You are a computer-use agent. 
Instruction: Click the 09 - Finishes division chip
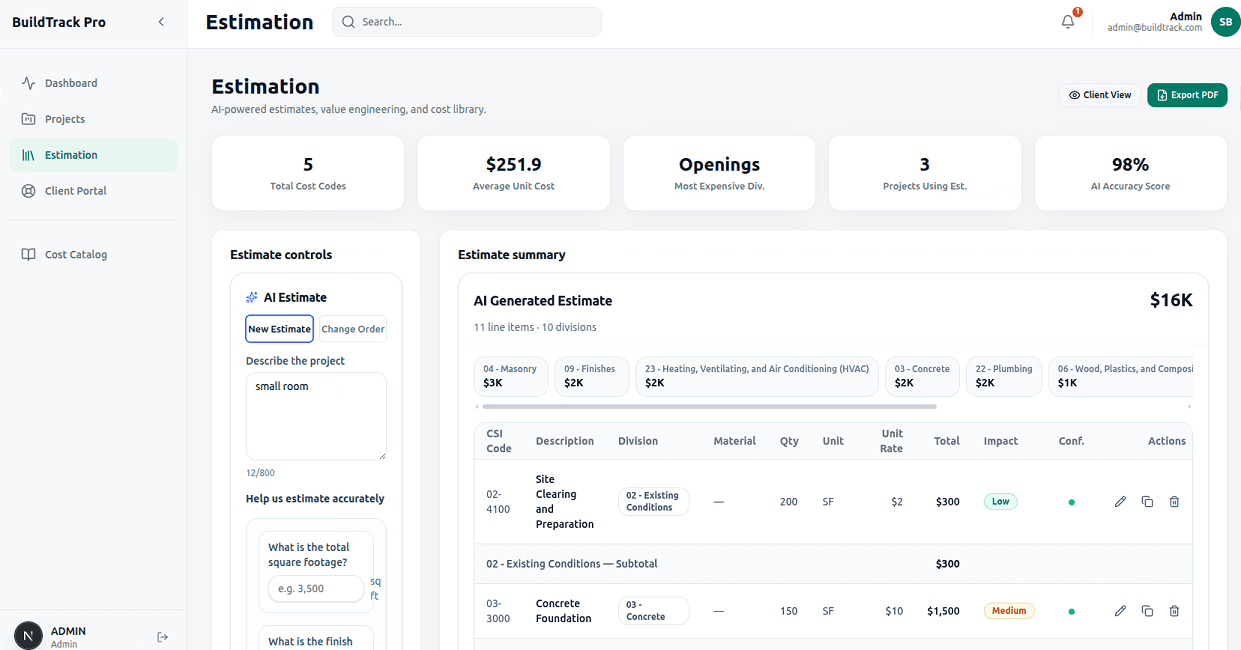point(591,376)
